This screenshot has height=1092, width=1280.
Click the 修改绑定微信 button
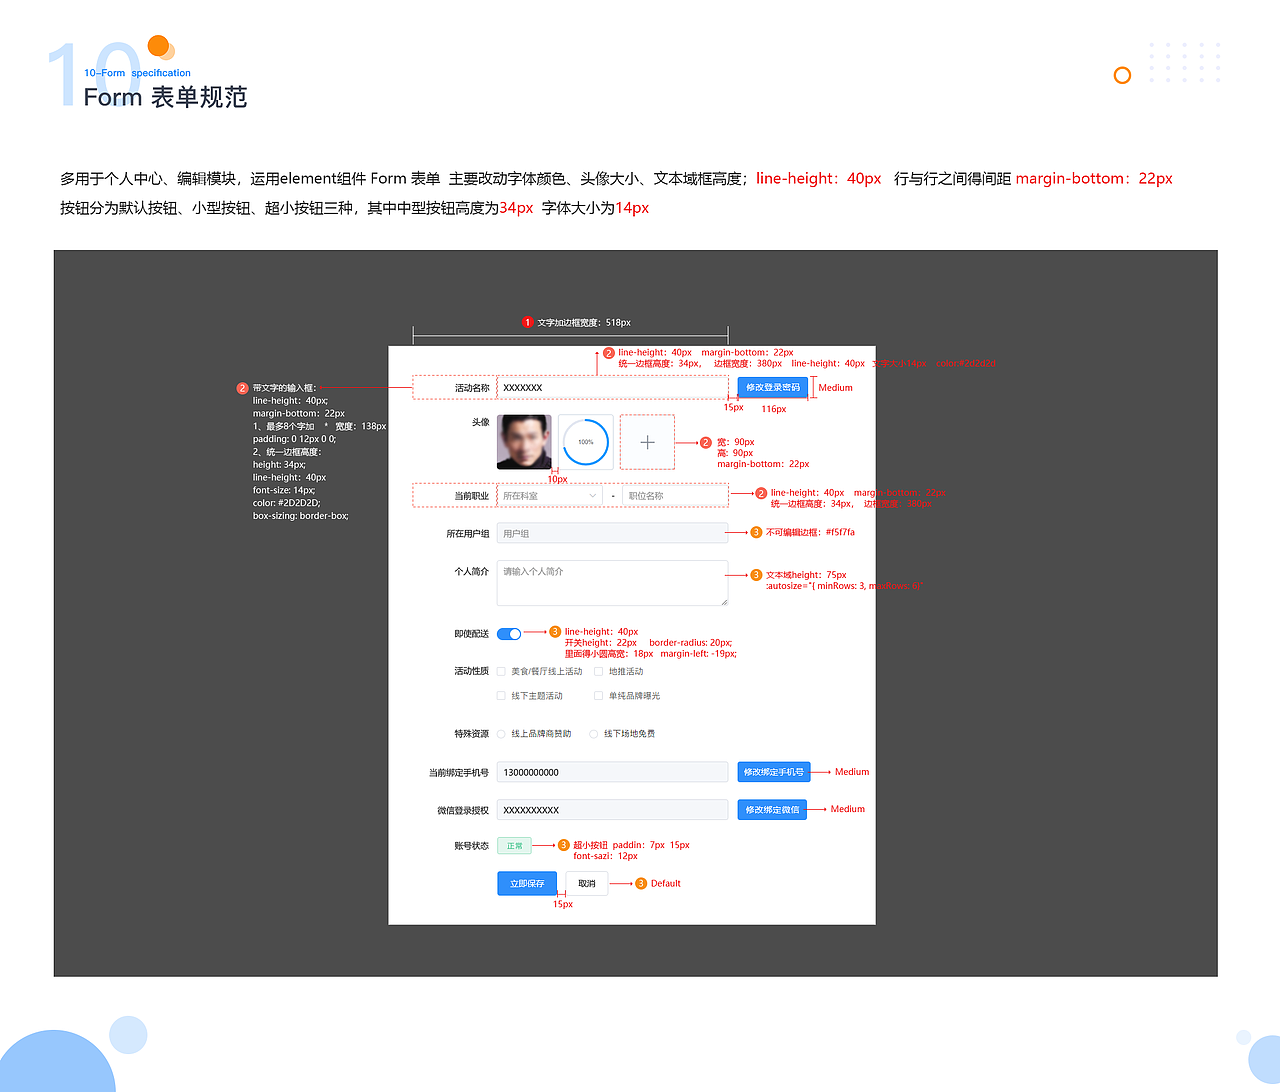pos(772,810)
